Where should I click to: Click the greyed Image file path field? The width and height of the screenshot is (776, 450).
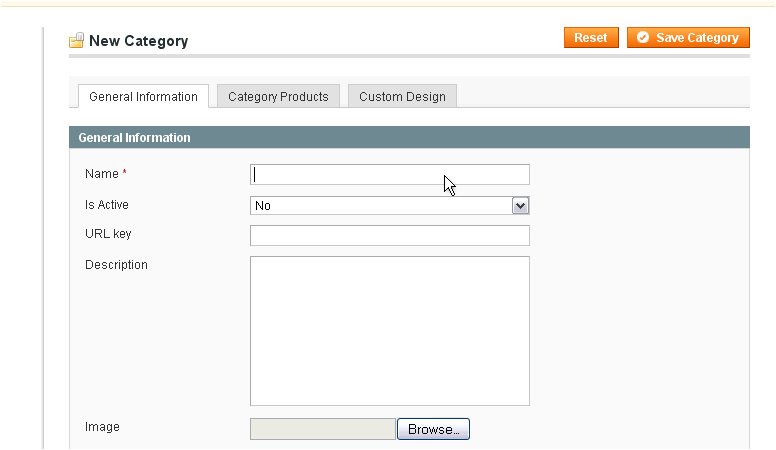pos(323,429)
